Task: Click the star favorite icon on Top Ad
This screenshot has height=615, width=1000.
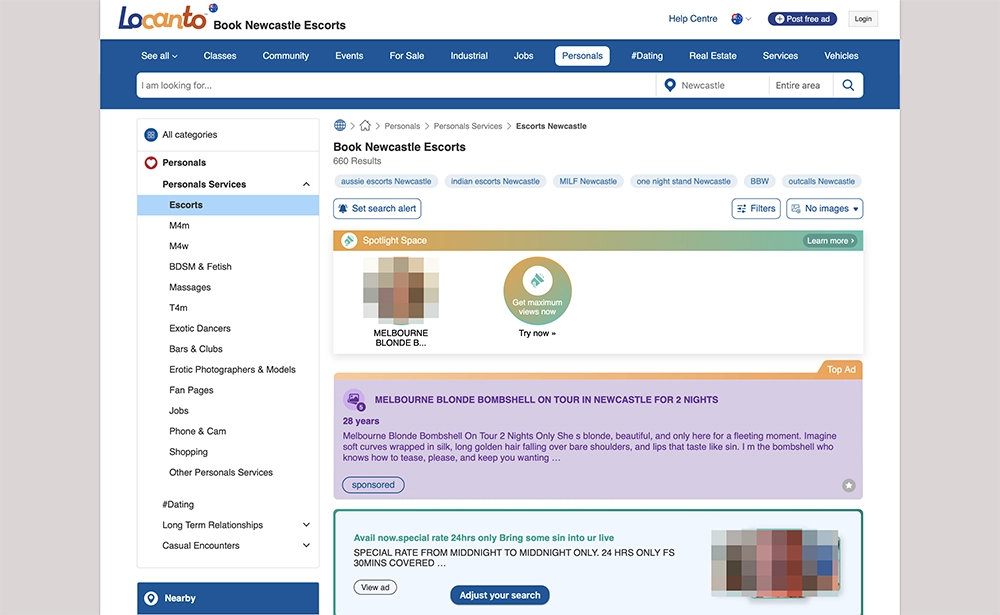Action: [x=848, y=485]
